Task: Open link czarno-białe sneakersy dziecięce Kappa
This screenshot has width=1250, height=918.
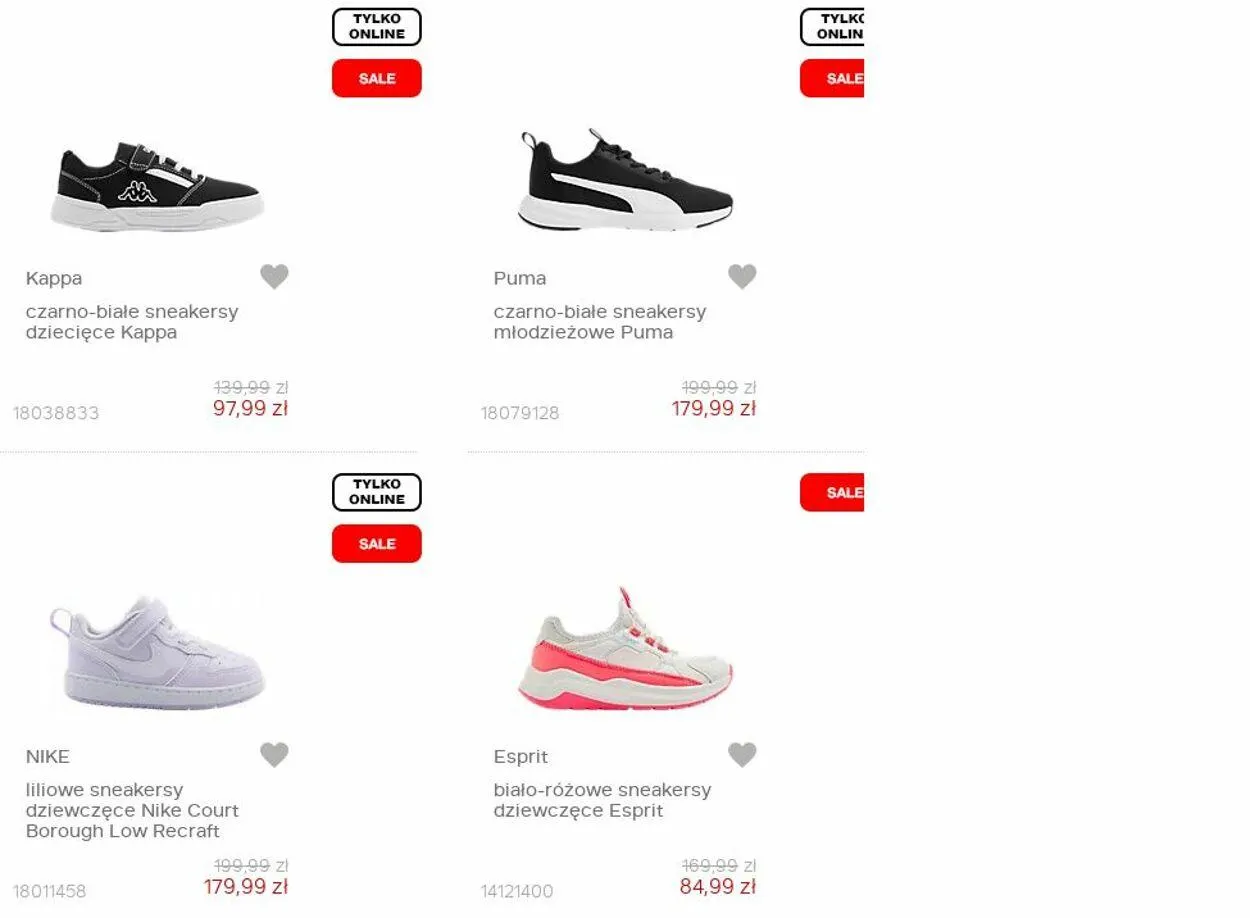Action: coord(132,322)
